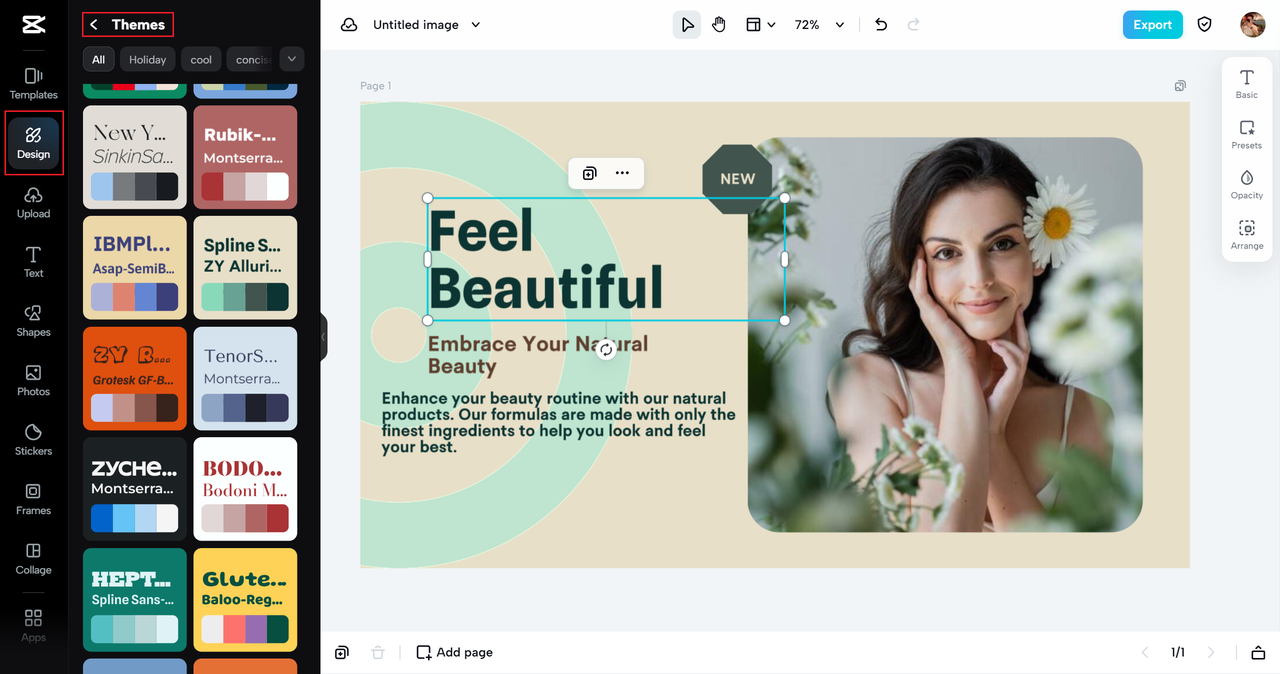Open the Frames panel
Viewport: 1280px width, 674px height.
[33, 499]
